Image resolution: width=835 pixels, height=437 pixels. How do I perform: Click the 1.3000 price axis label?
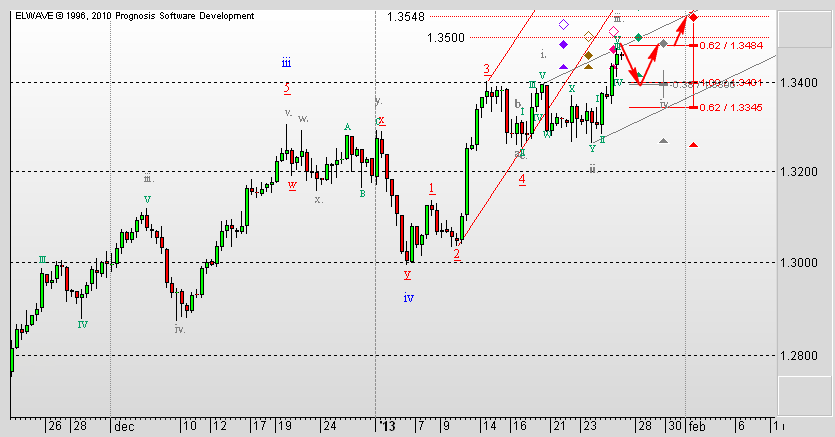point(808,263)
